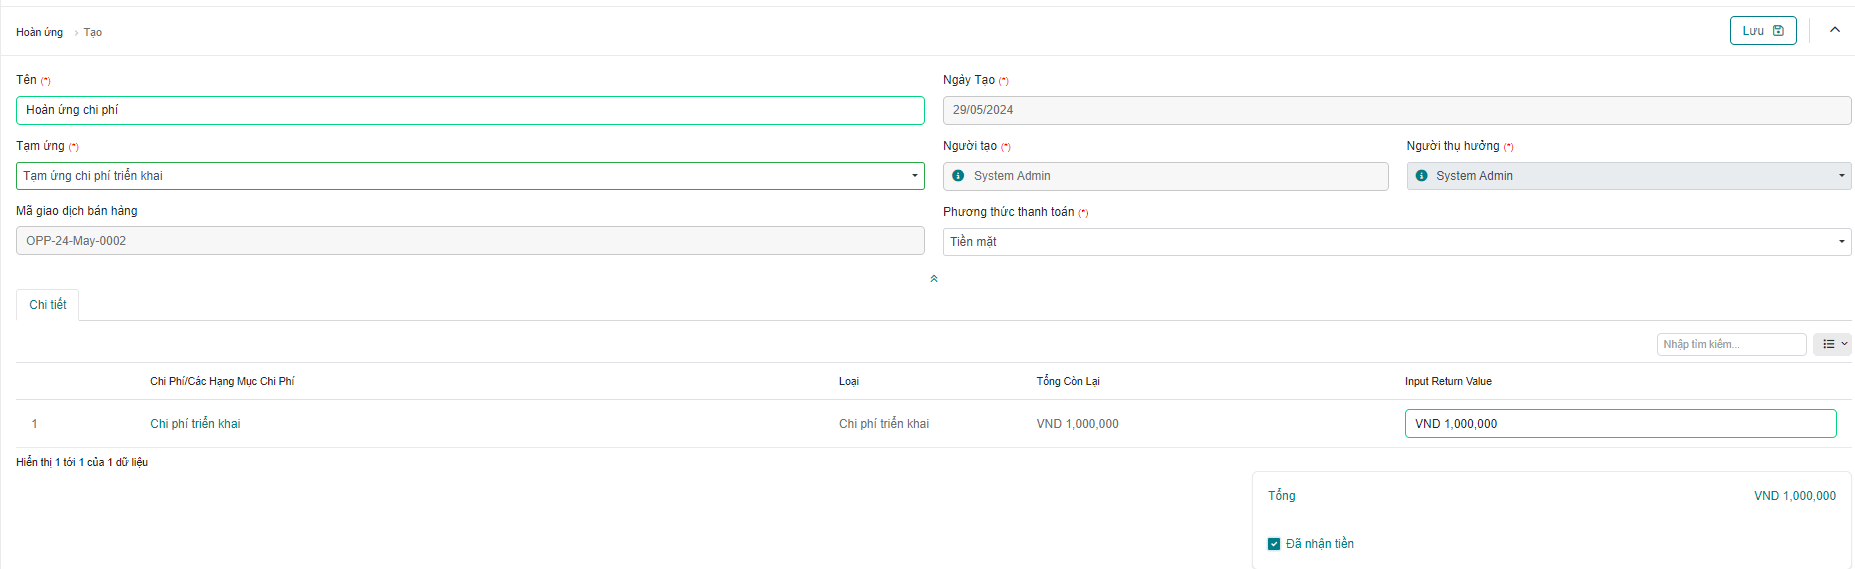Click the Tên input field
Image resolution: width=1855 pixels, height=569 pixels.
point(470,110)
